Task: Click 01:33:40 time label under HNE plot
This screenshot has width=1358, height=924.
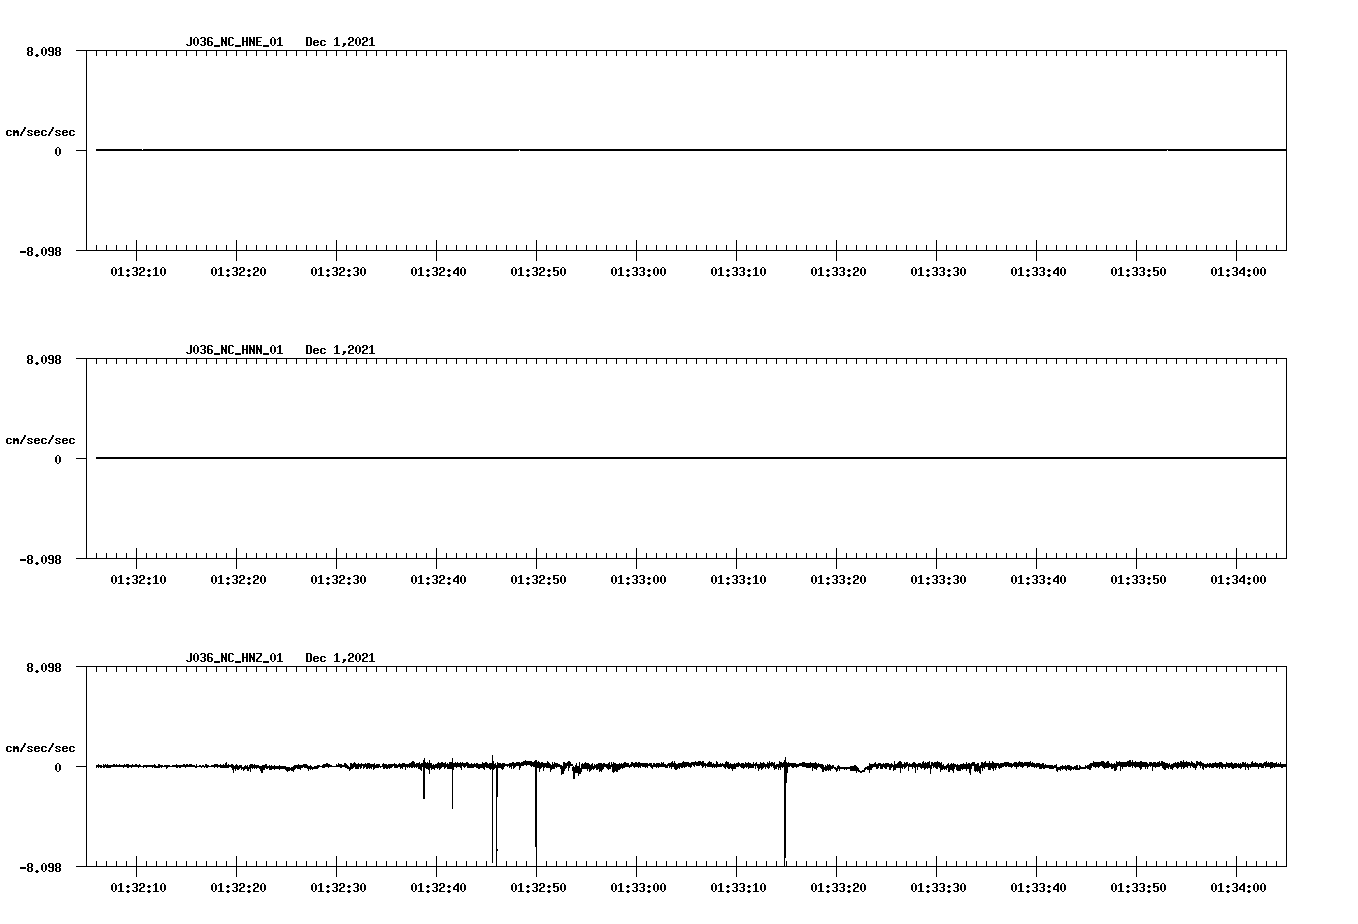Action: click(1038, 272)
